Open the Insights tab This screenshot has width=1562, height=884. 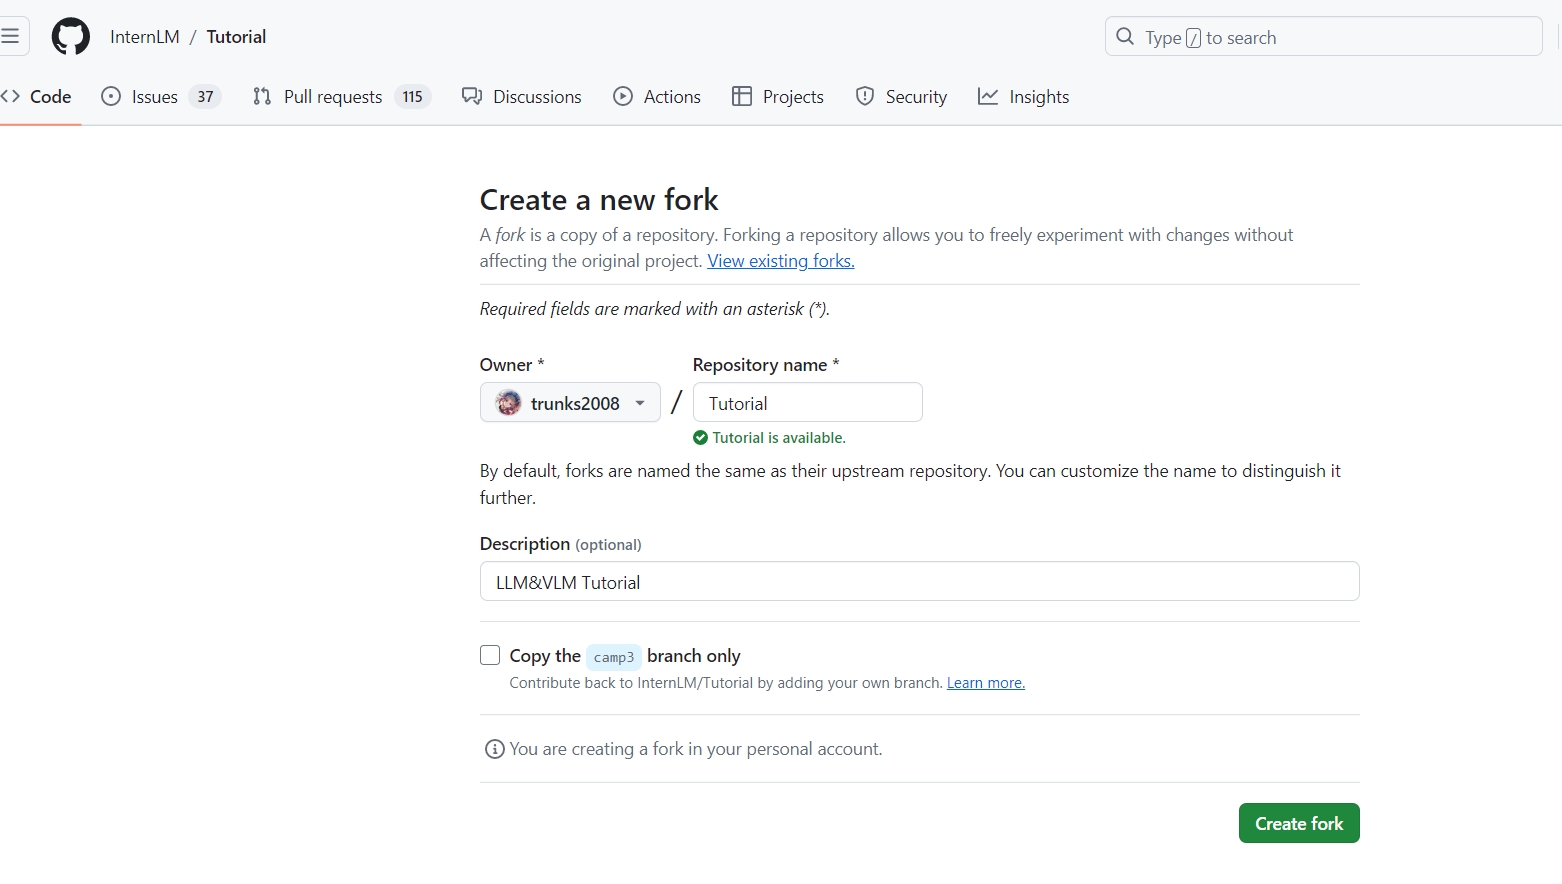point(1024,97)
